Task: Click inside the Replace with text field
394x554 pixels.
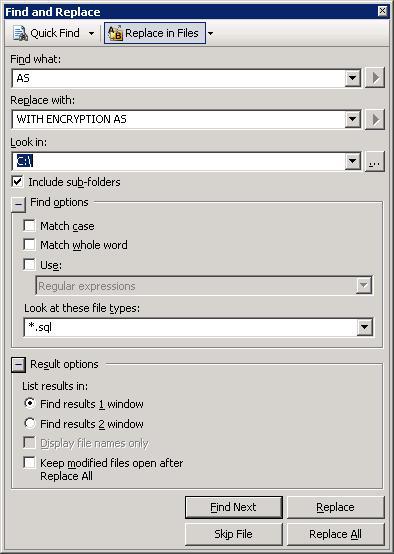Action: [x=180, y=119]
